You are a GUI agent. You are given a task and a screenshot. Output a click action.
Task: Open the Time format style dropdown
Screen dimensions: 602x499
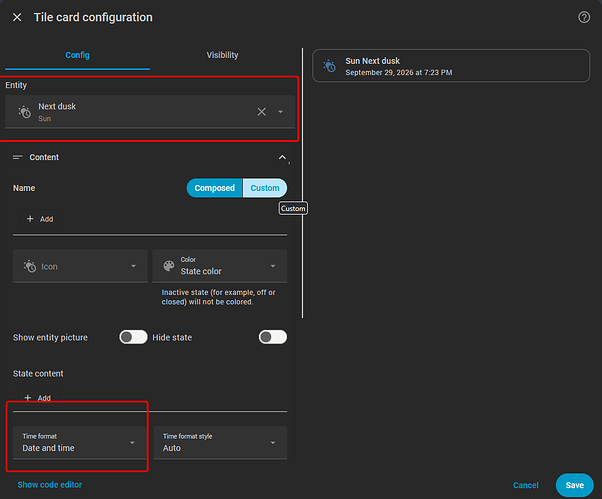(x=220, y=443)
